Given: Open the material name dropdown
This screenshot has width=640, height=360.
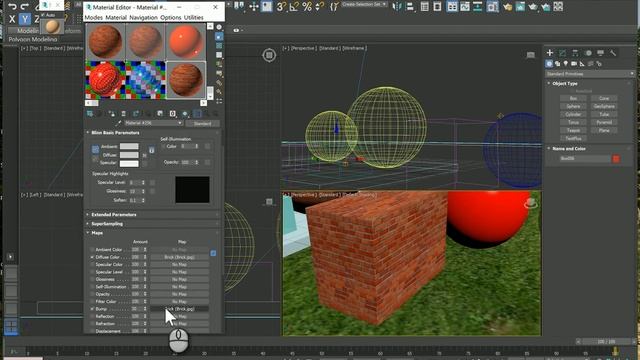Looking at the screenshot, I should coord(180,123).
